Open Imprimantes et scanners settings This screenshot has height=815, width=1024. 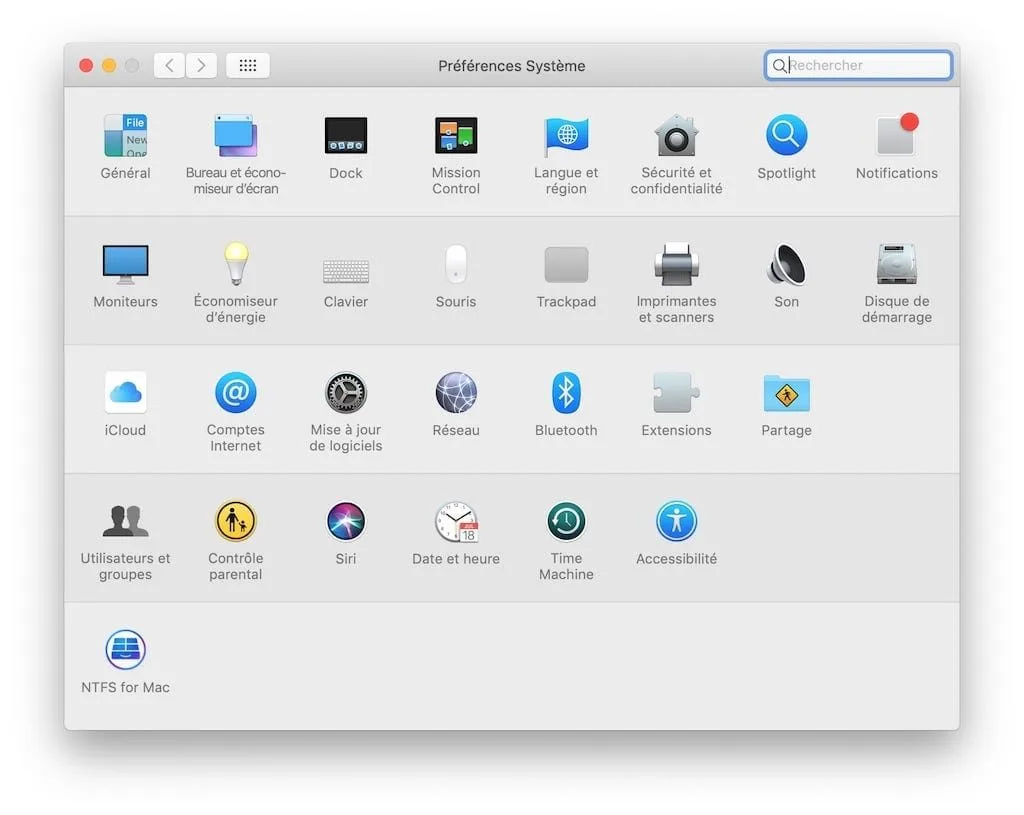(x=676, y=263)
